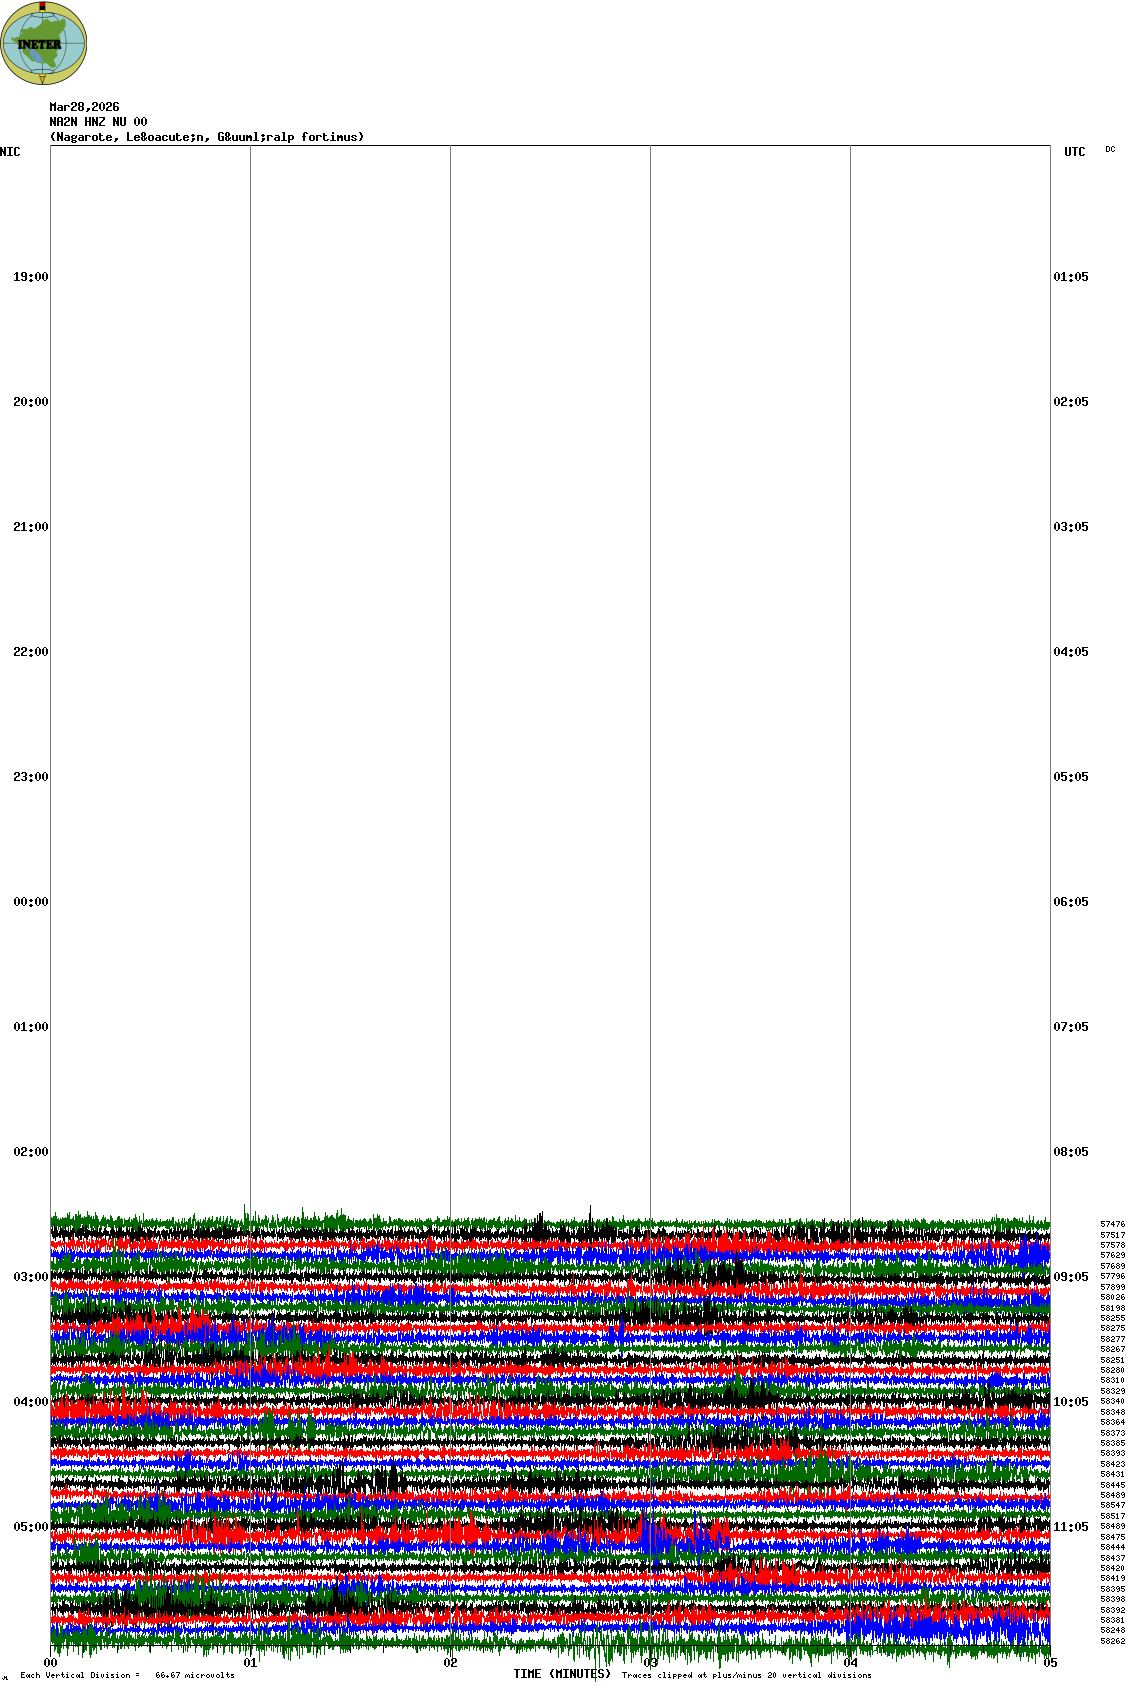Click the 01:05 UTC time label
Viewport: 1130px width, 1689px height.
click(1071, 277)
